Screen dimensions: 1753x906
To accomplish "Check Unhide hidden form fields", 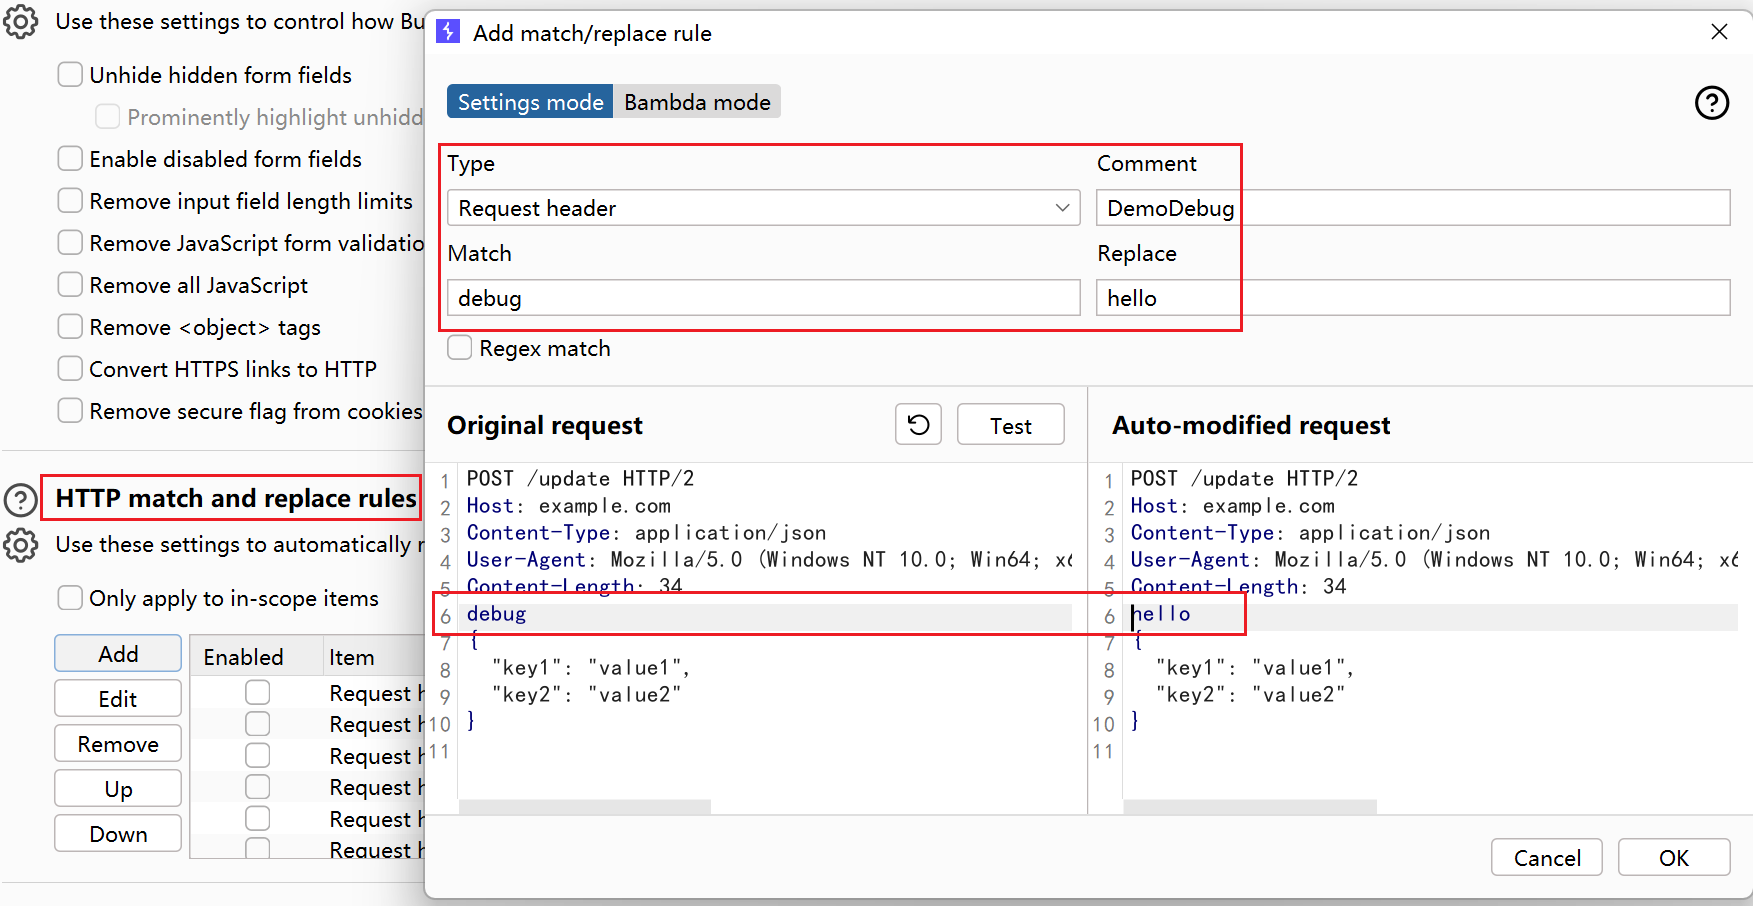I will 70,75.
